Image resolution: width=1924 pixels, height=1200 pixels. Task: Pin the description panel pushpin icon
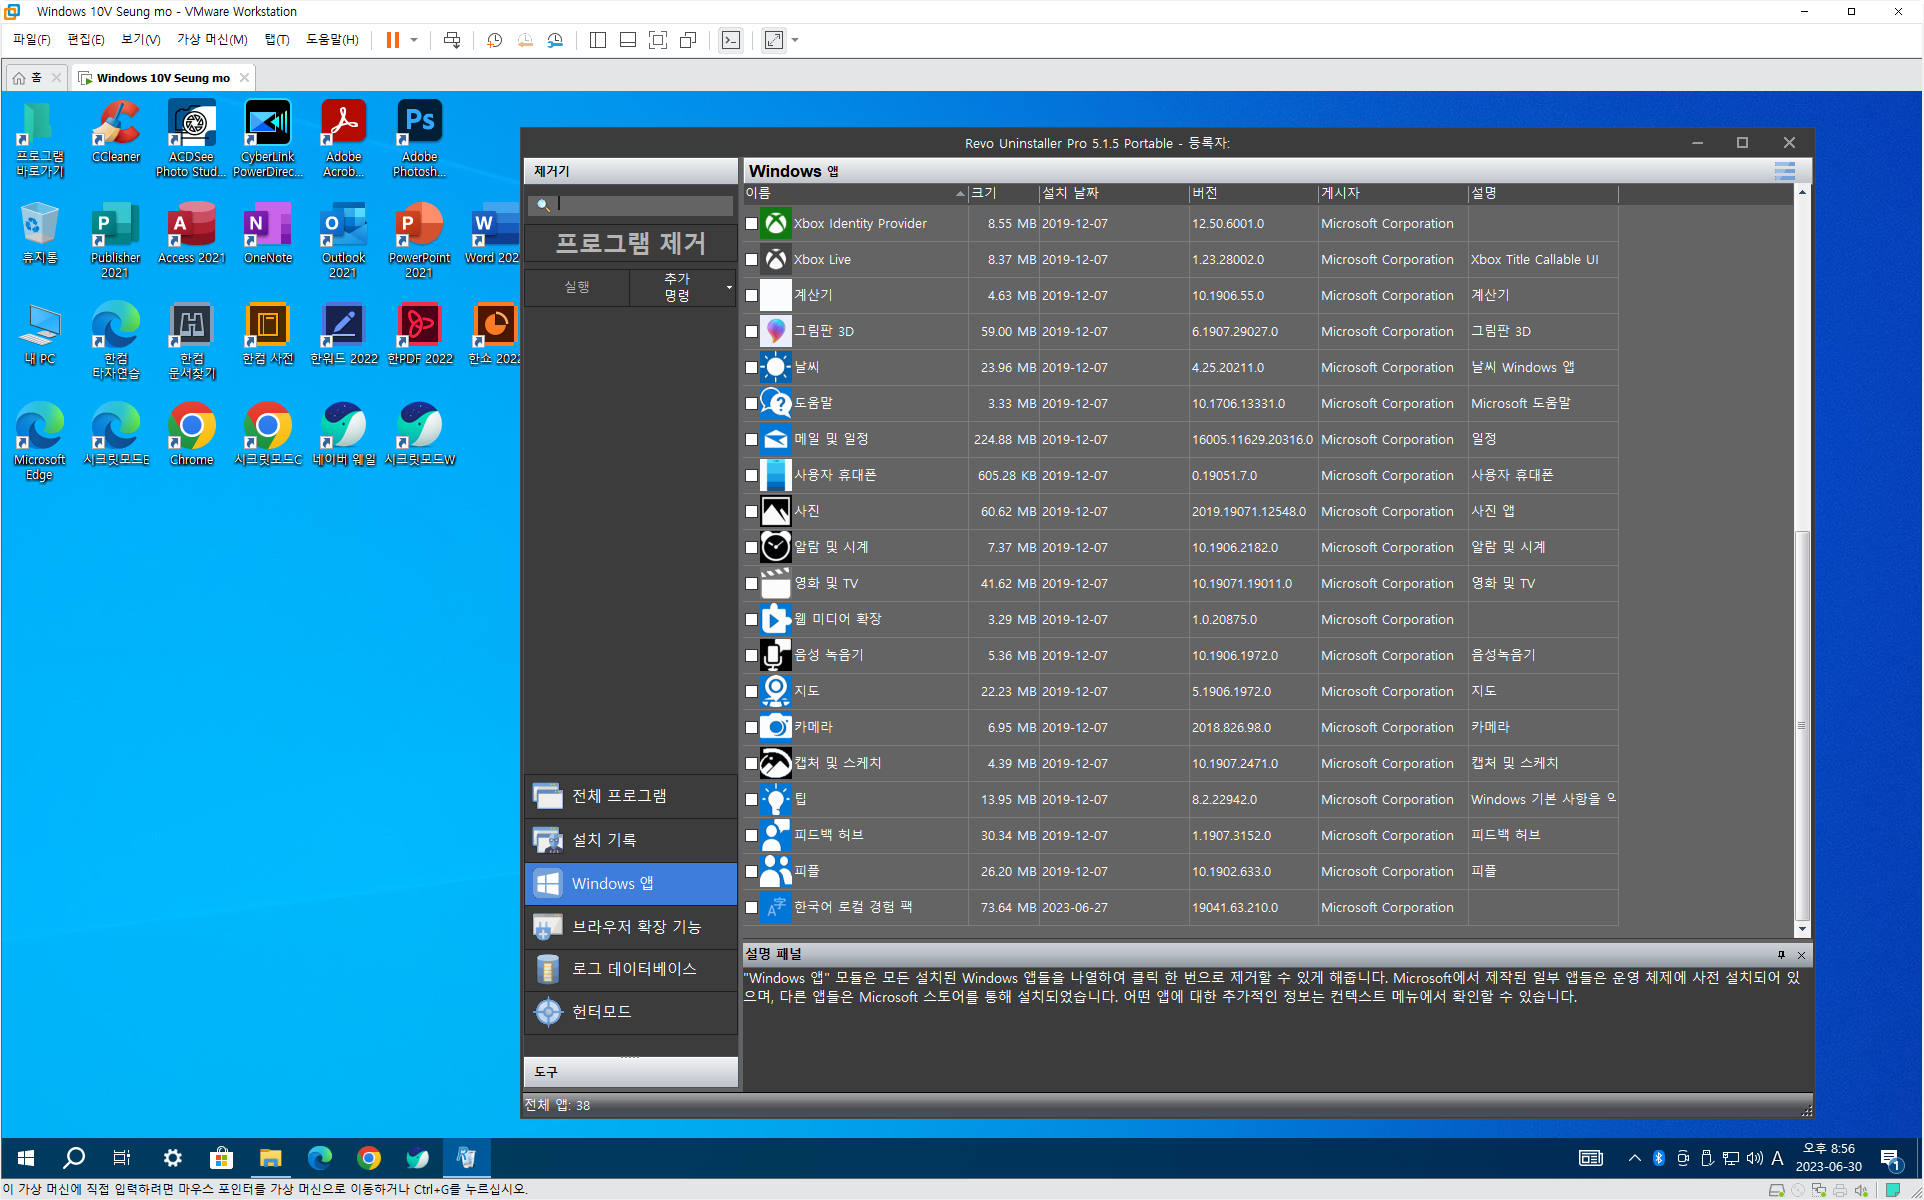pos(1781,955)
